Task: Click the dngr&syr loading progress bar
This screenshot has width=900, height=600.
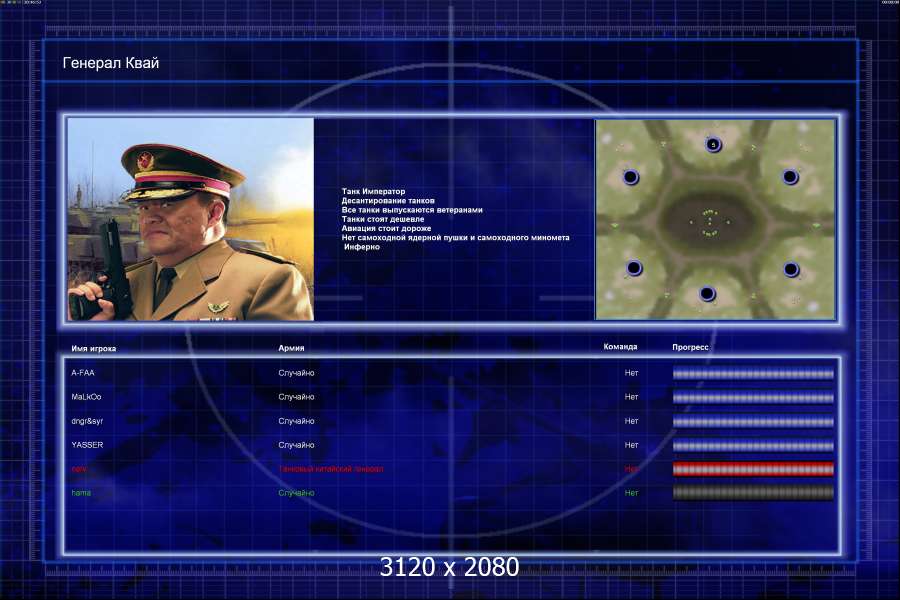Action: pos(753,421)
